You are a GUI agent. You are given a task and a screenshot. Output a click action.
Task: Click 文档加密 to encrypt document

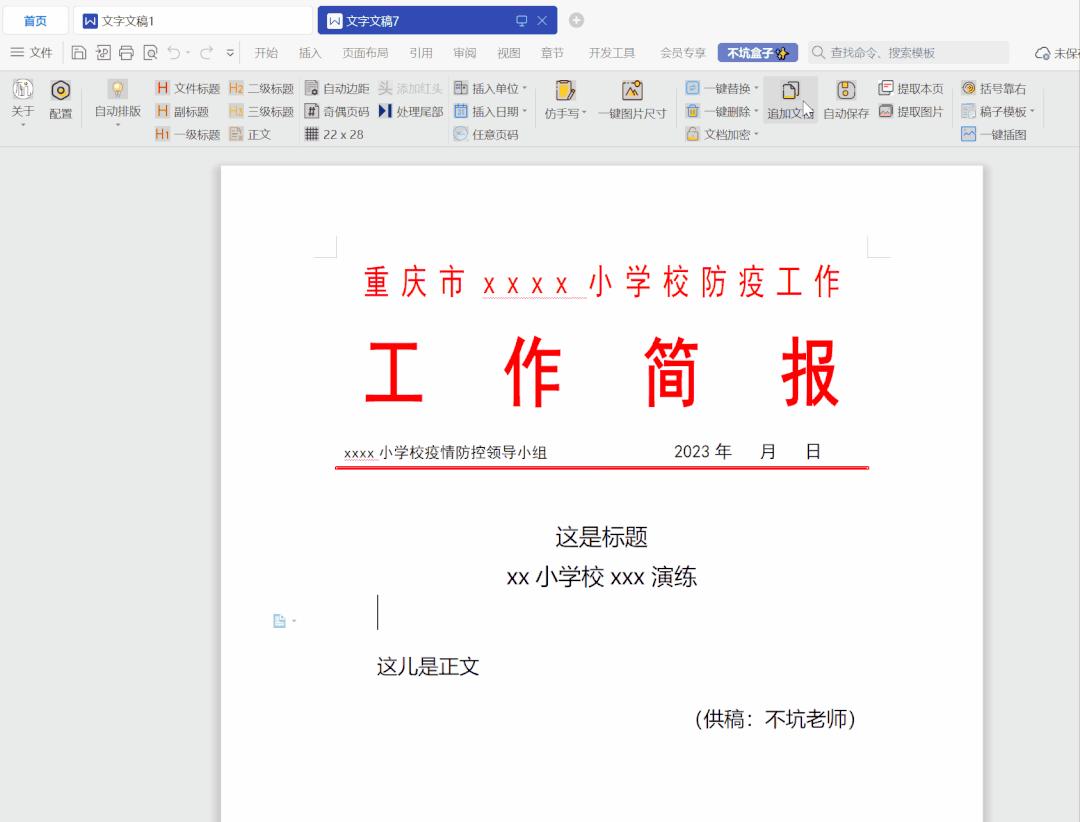[720, 133]
